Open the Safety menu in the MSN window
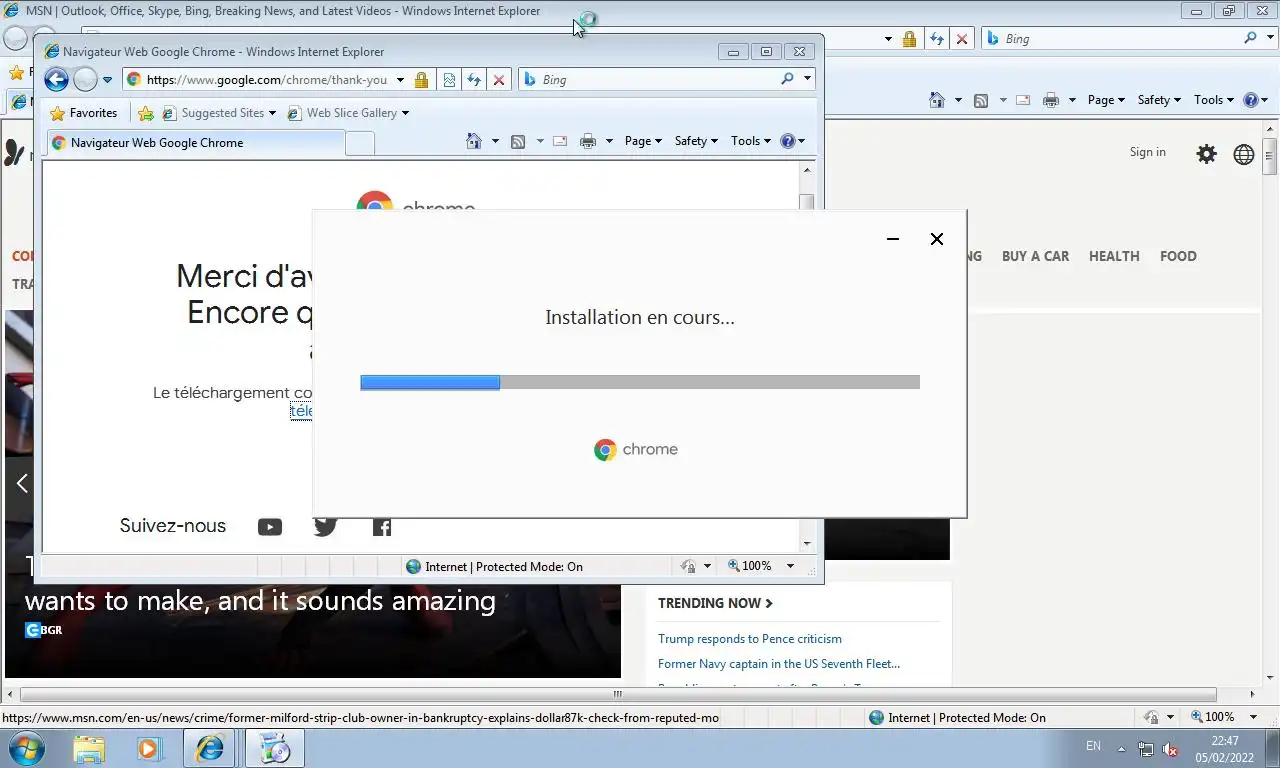 coord(1159,100)
